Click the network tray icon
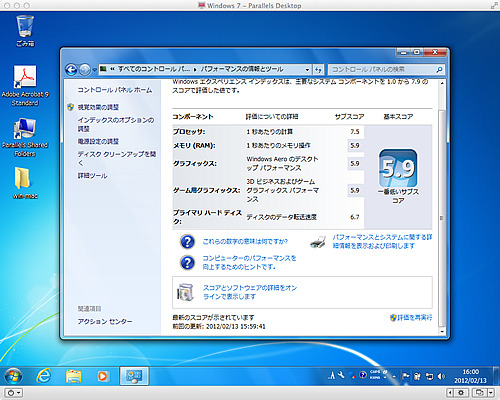The width and height of the screenshot is (500, 400). (429, 376)
